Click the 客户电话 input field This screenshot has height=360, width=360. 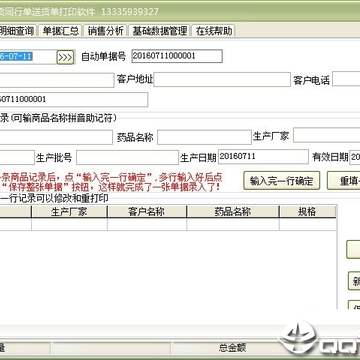(346, 79)
